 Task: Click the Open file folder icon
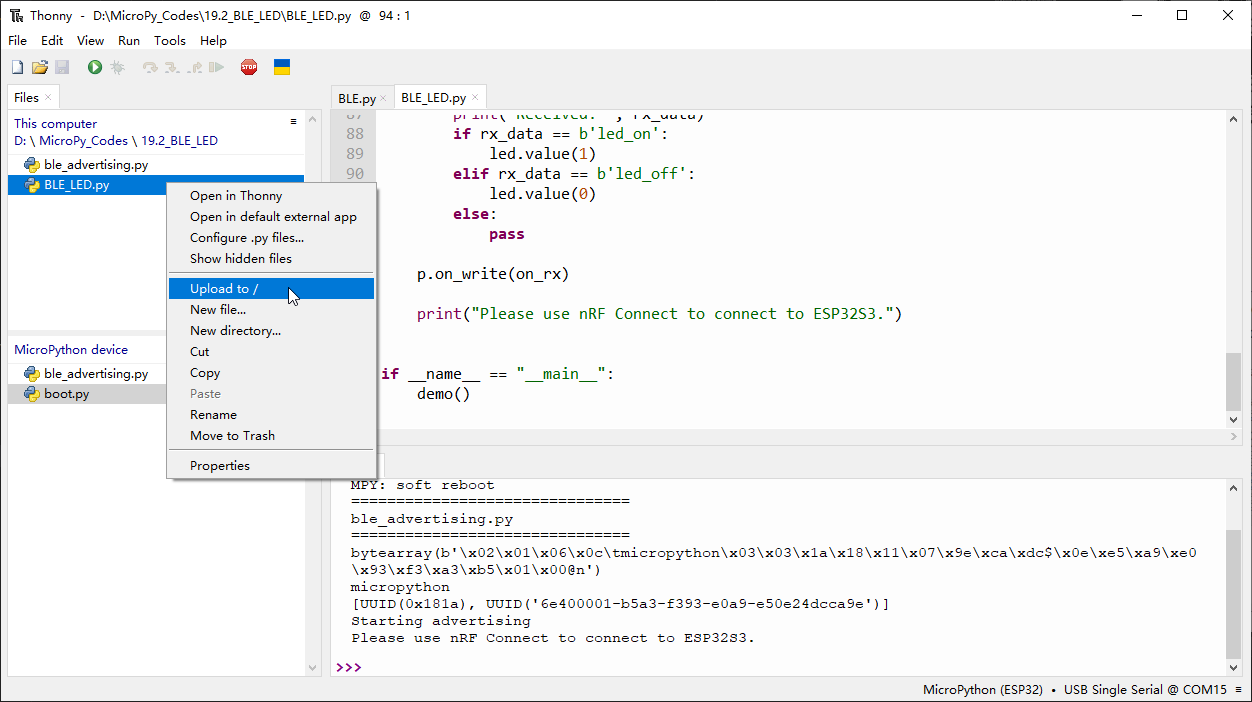coord(40,67)
